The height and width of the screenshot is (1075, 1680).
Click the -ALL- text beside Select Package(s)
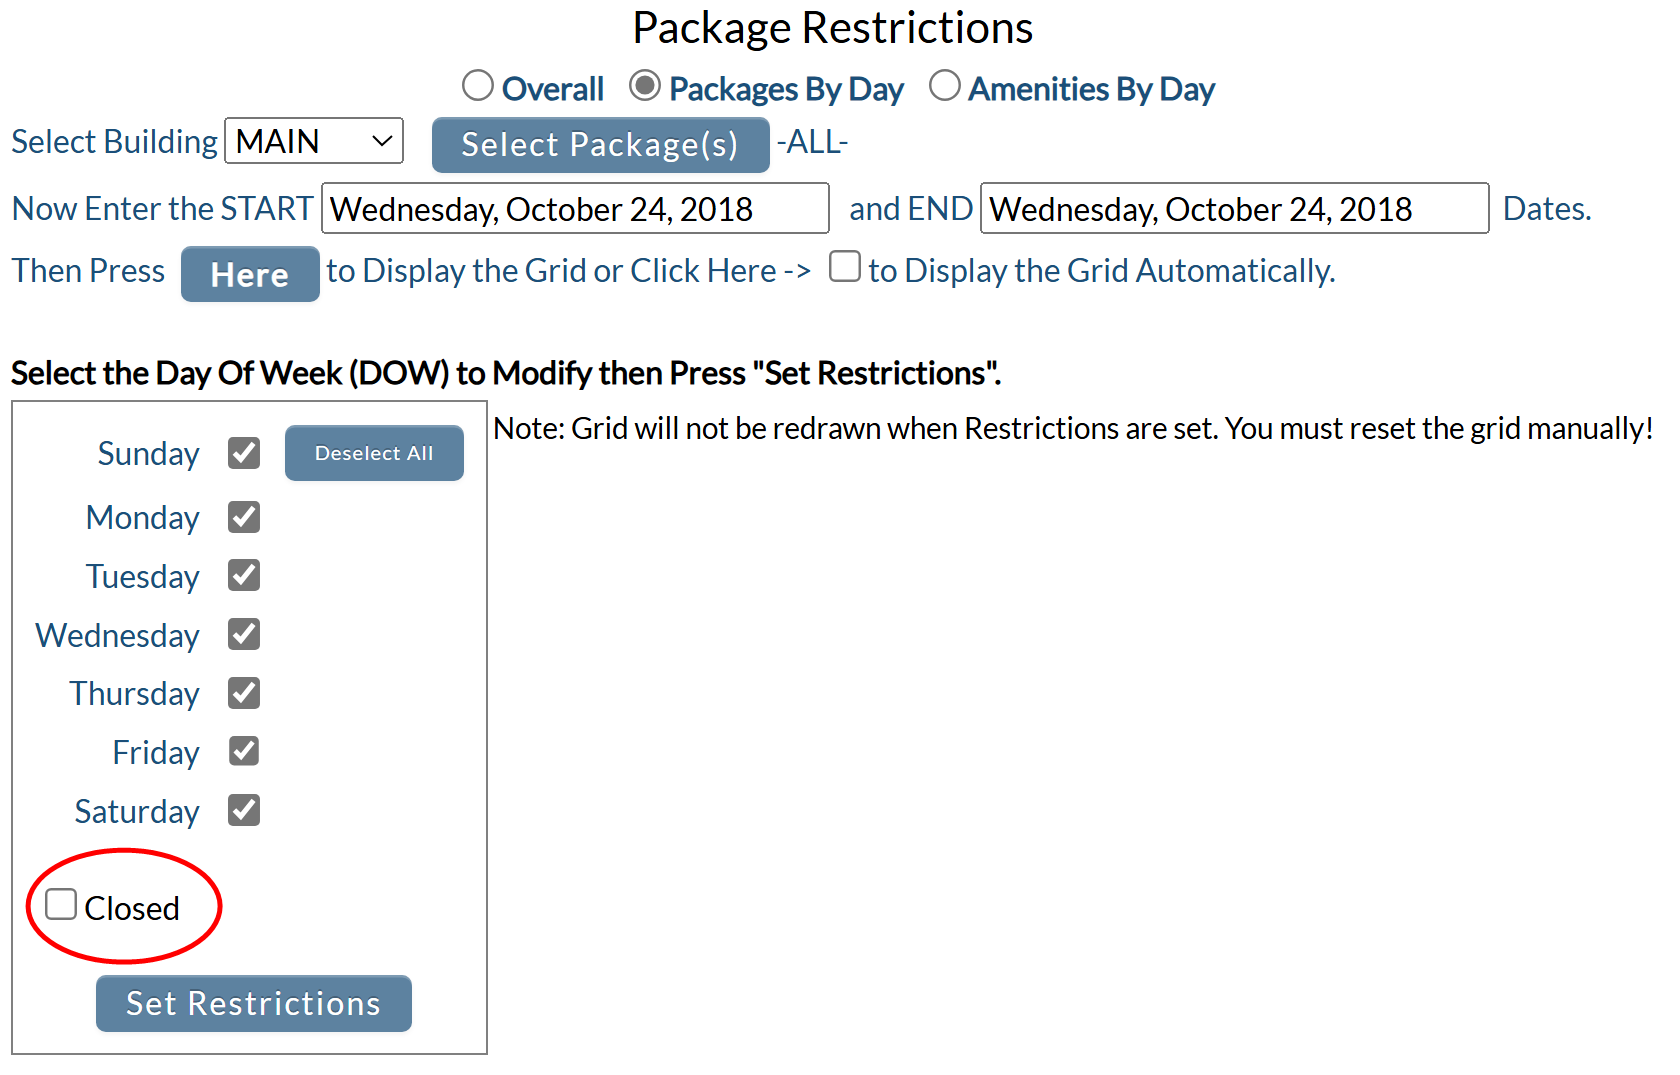click(812, 143)
